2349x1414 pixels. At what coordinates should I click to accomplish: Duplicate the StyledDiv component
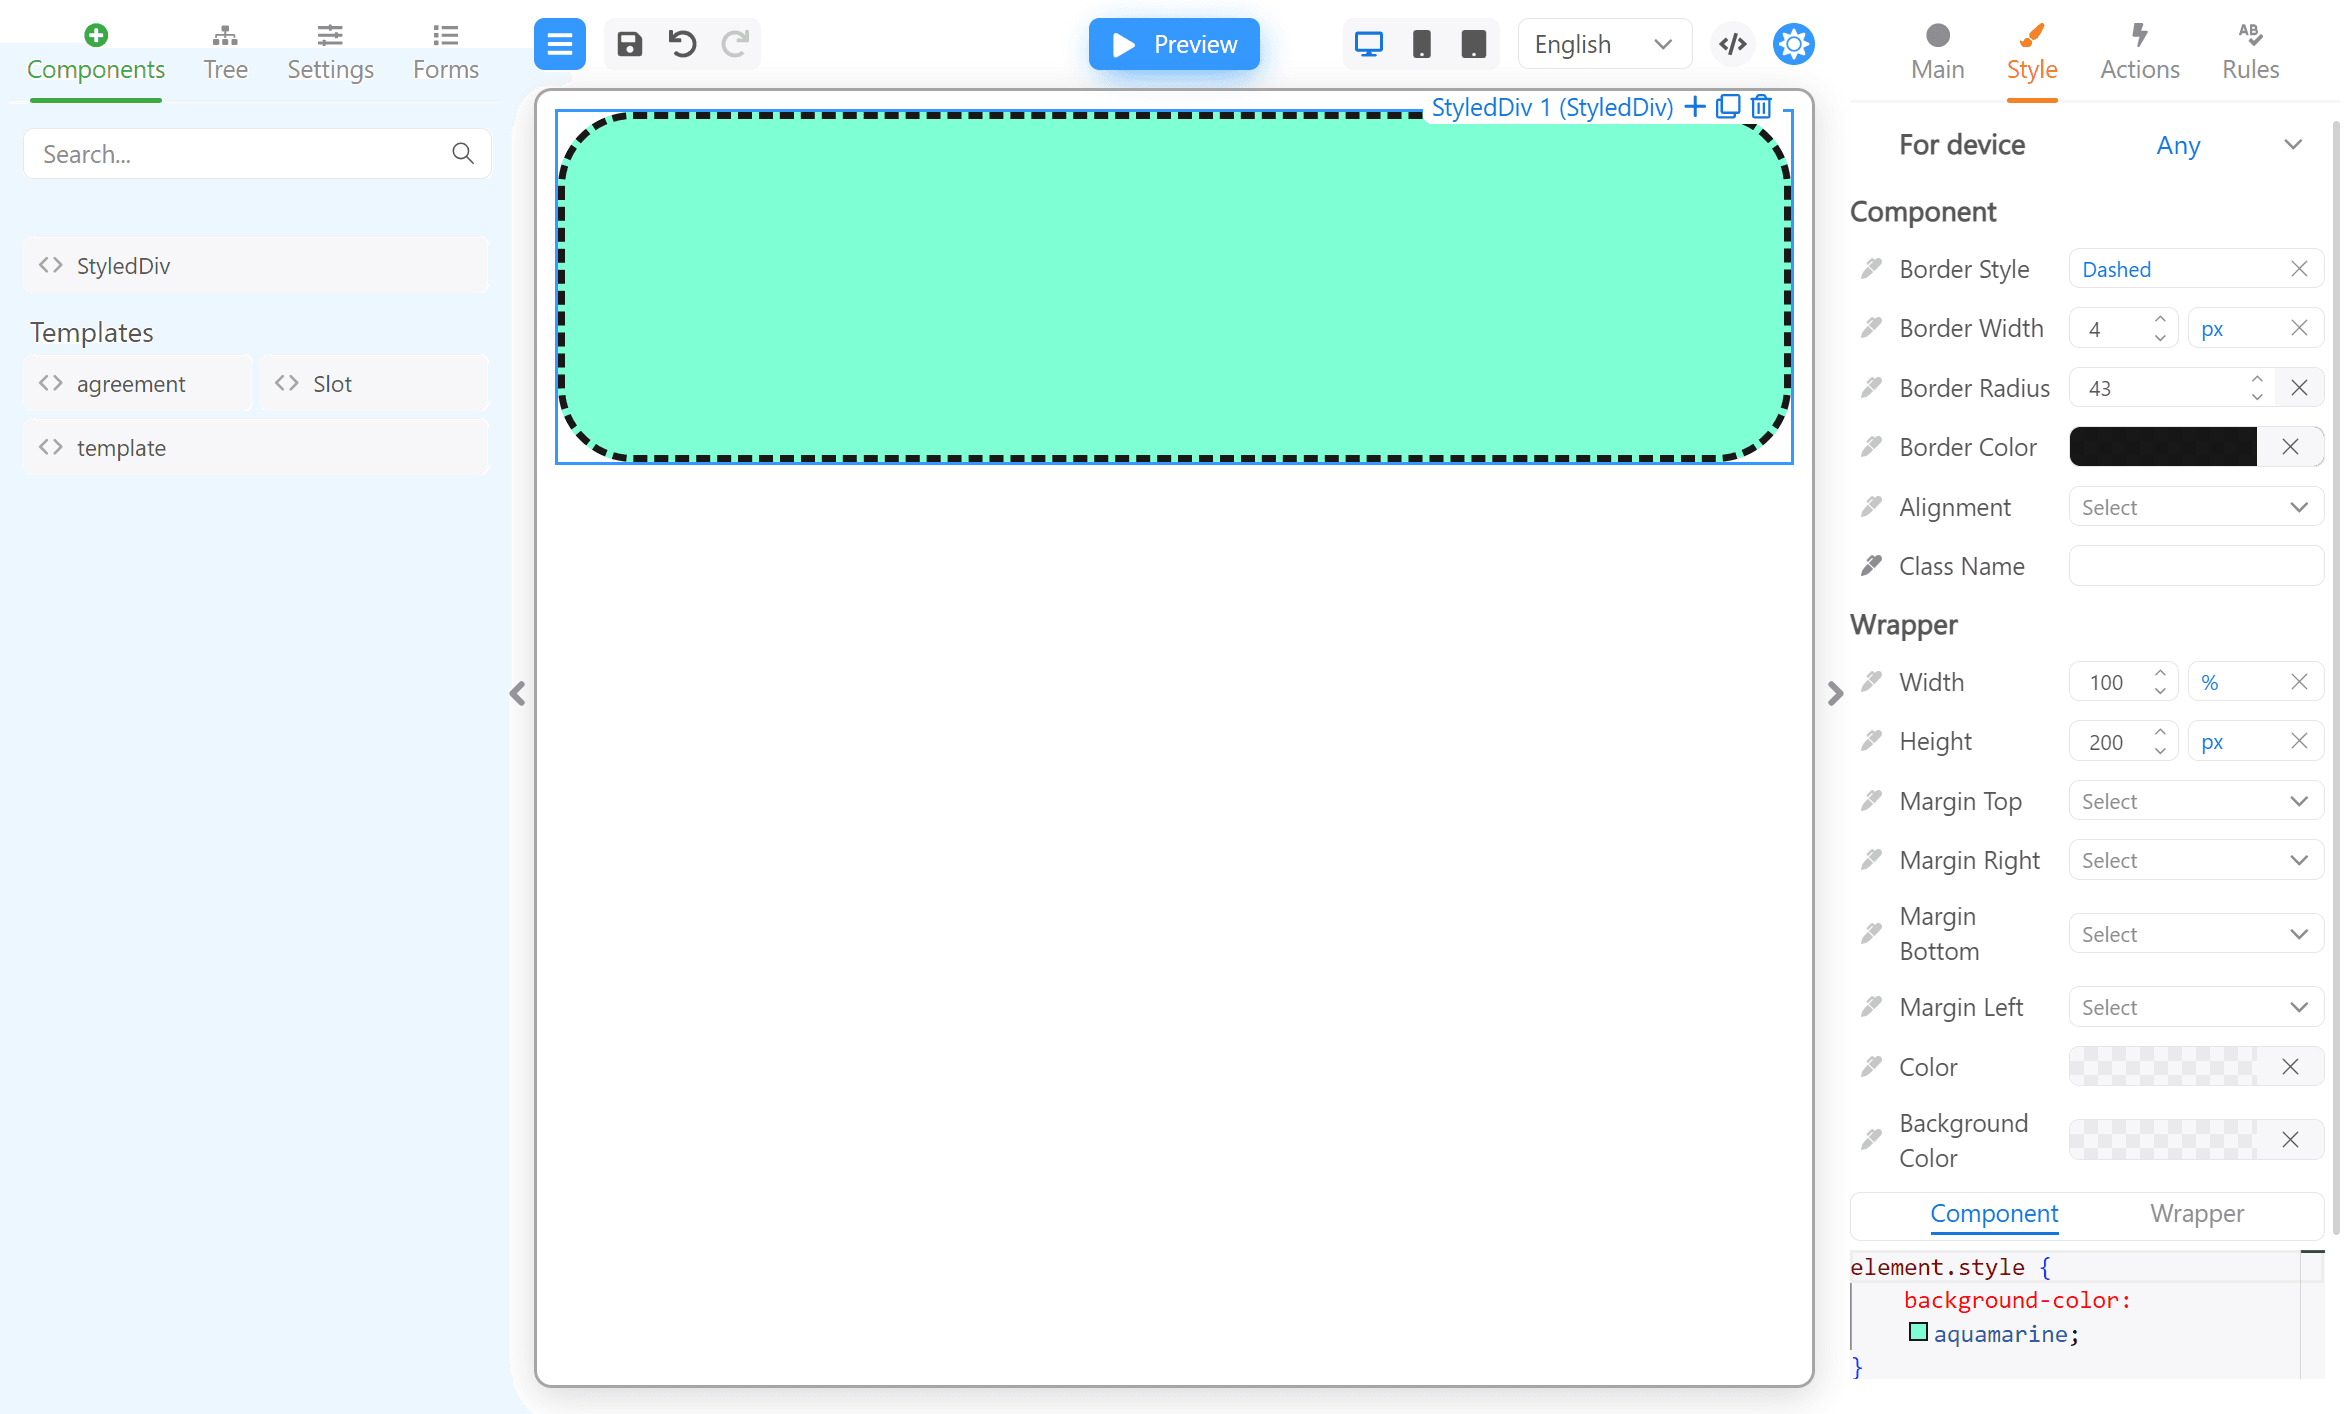click(1728, 106)
